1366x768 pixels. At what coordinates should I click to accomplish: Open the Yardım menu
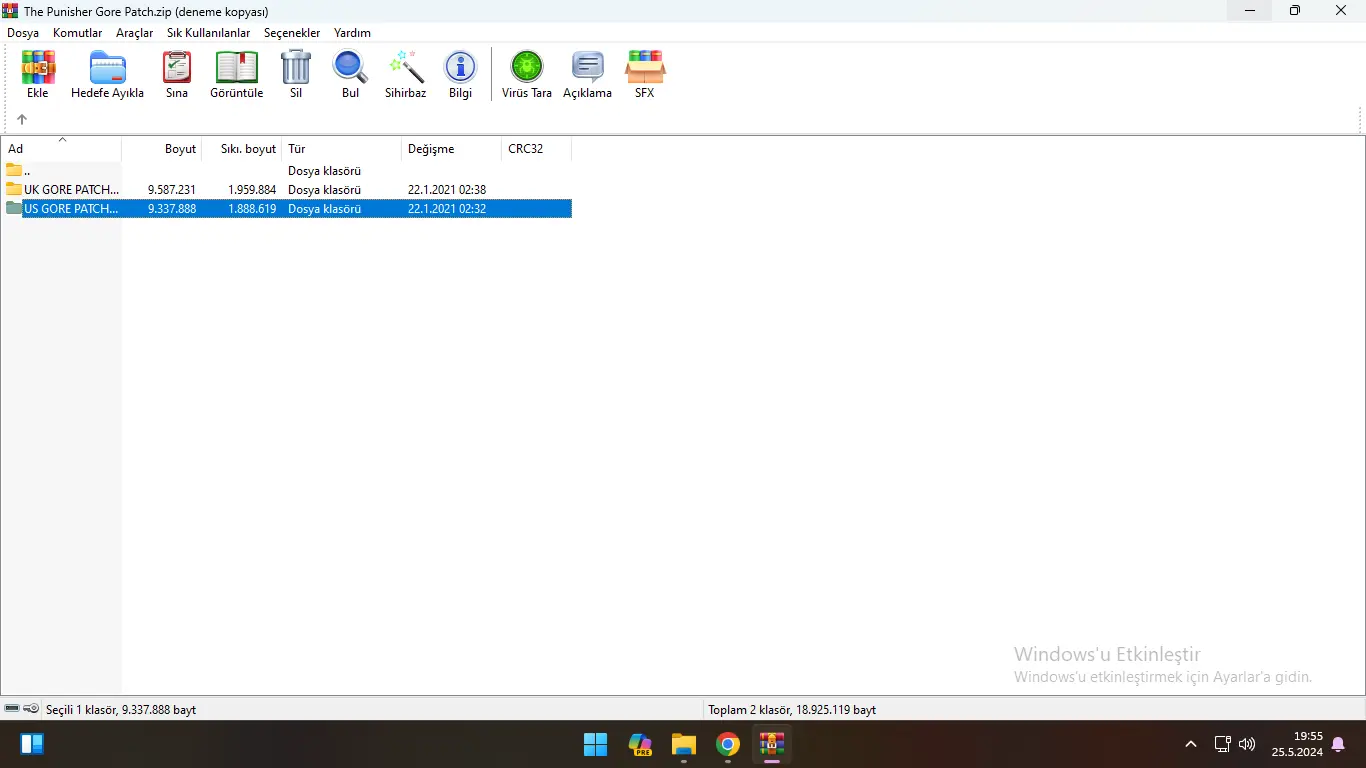pyautogui.click(x=352, y=33)
